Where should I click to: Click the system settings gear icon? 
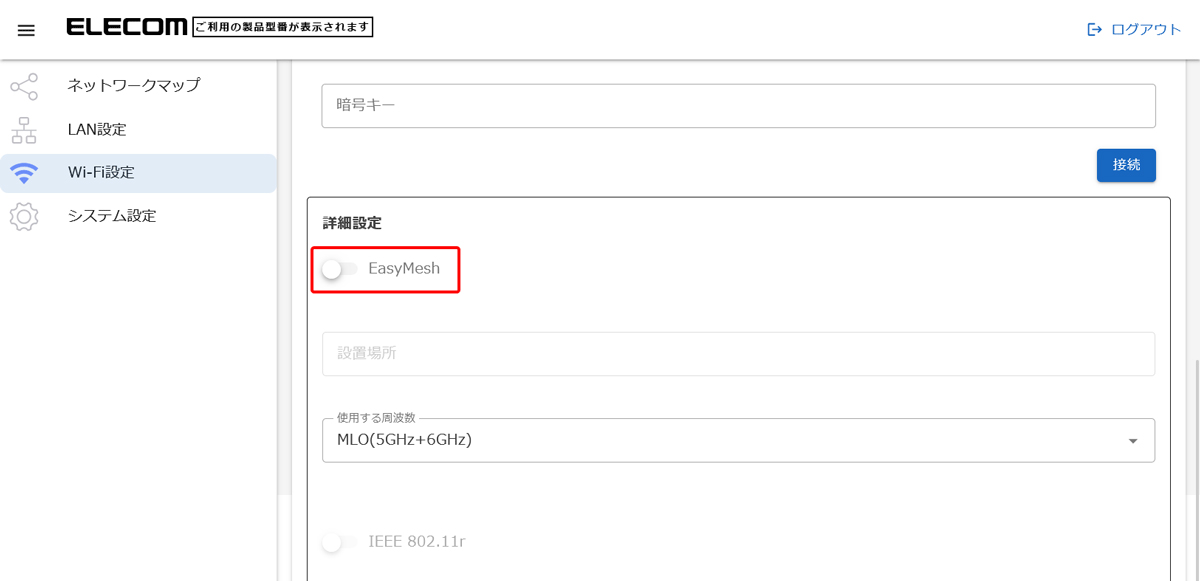coord(24,216)
